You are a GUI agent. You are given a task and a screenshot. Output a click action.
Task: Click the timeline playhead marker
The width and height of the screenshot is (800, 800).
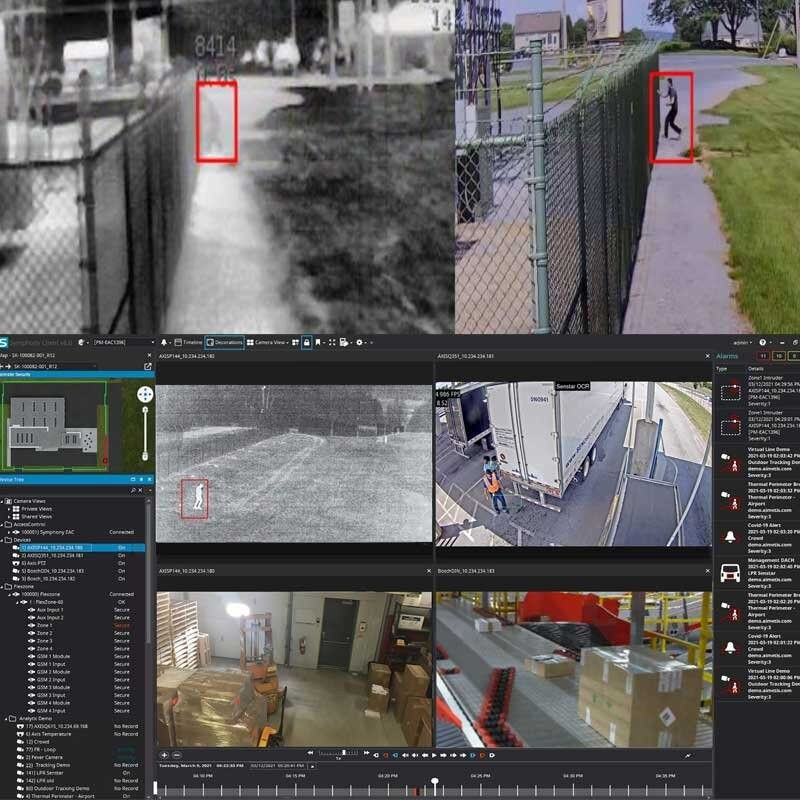(434, 781)
